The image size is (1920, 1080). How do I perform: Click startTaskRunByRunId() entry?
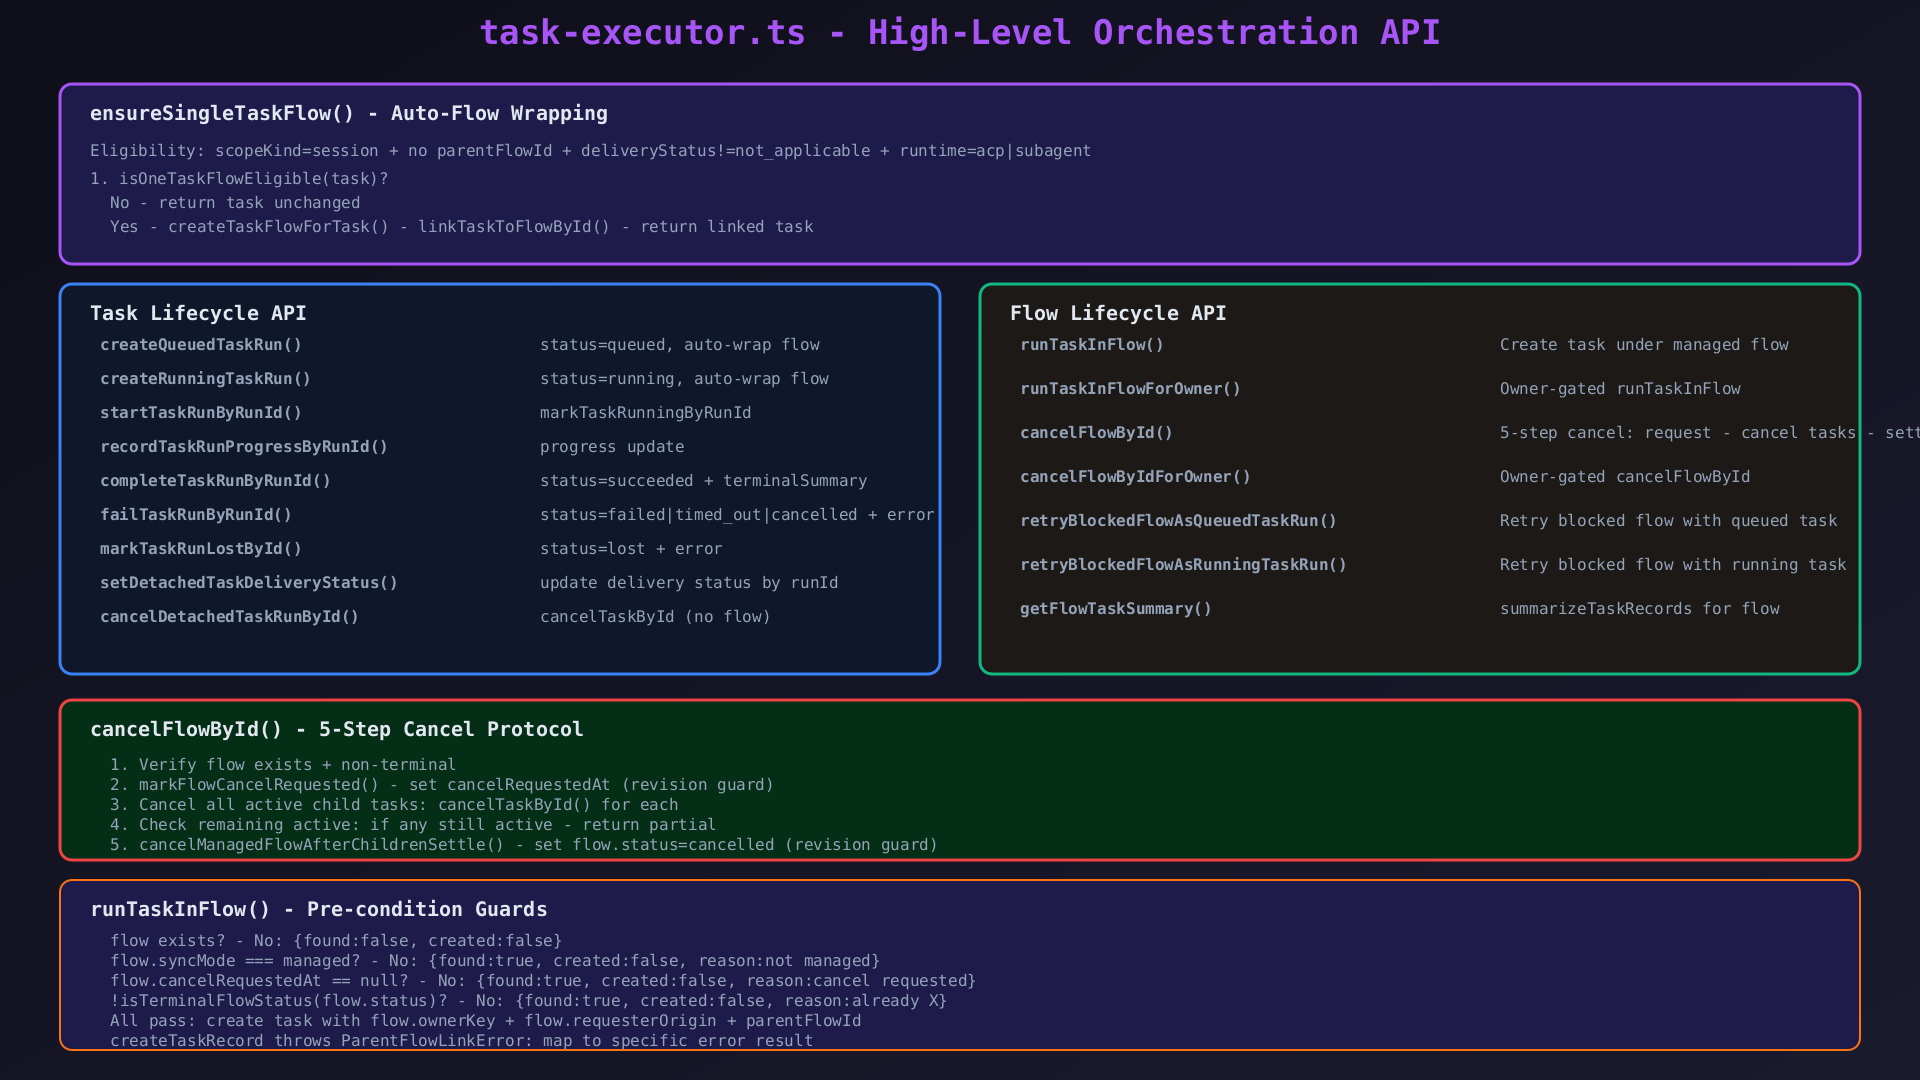point(201,413)
